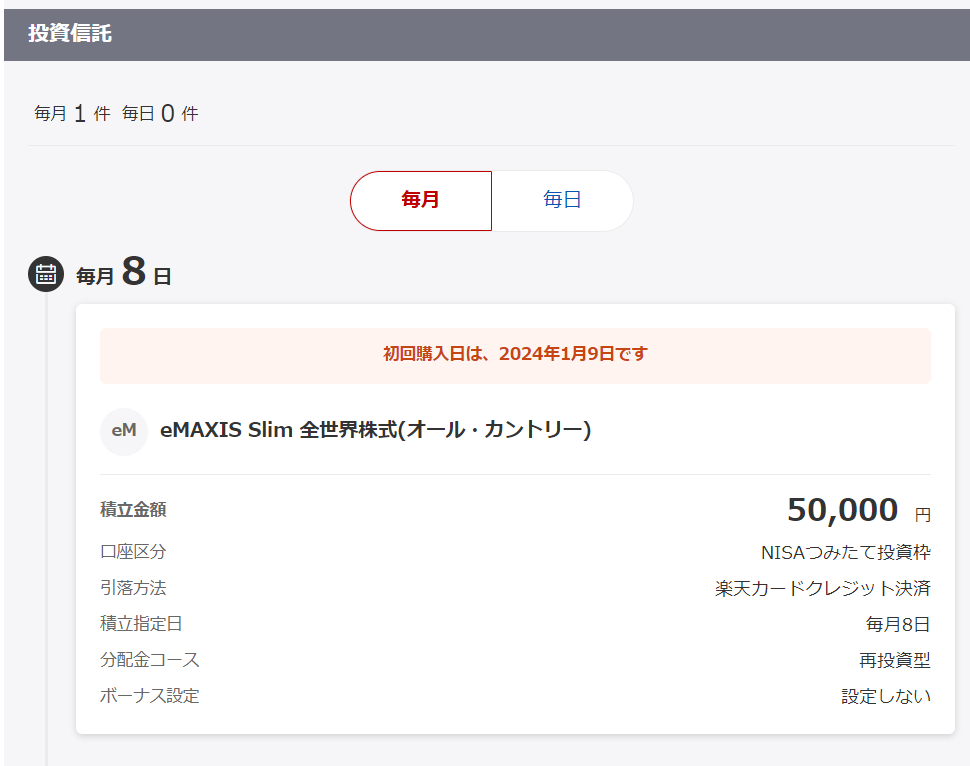Switch to the 毎日 tab
970x766 pixels.
(x=562, y=200)
